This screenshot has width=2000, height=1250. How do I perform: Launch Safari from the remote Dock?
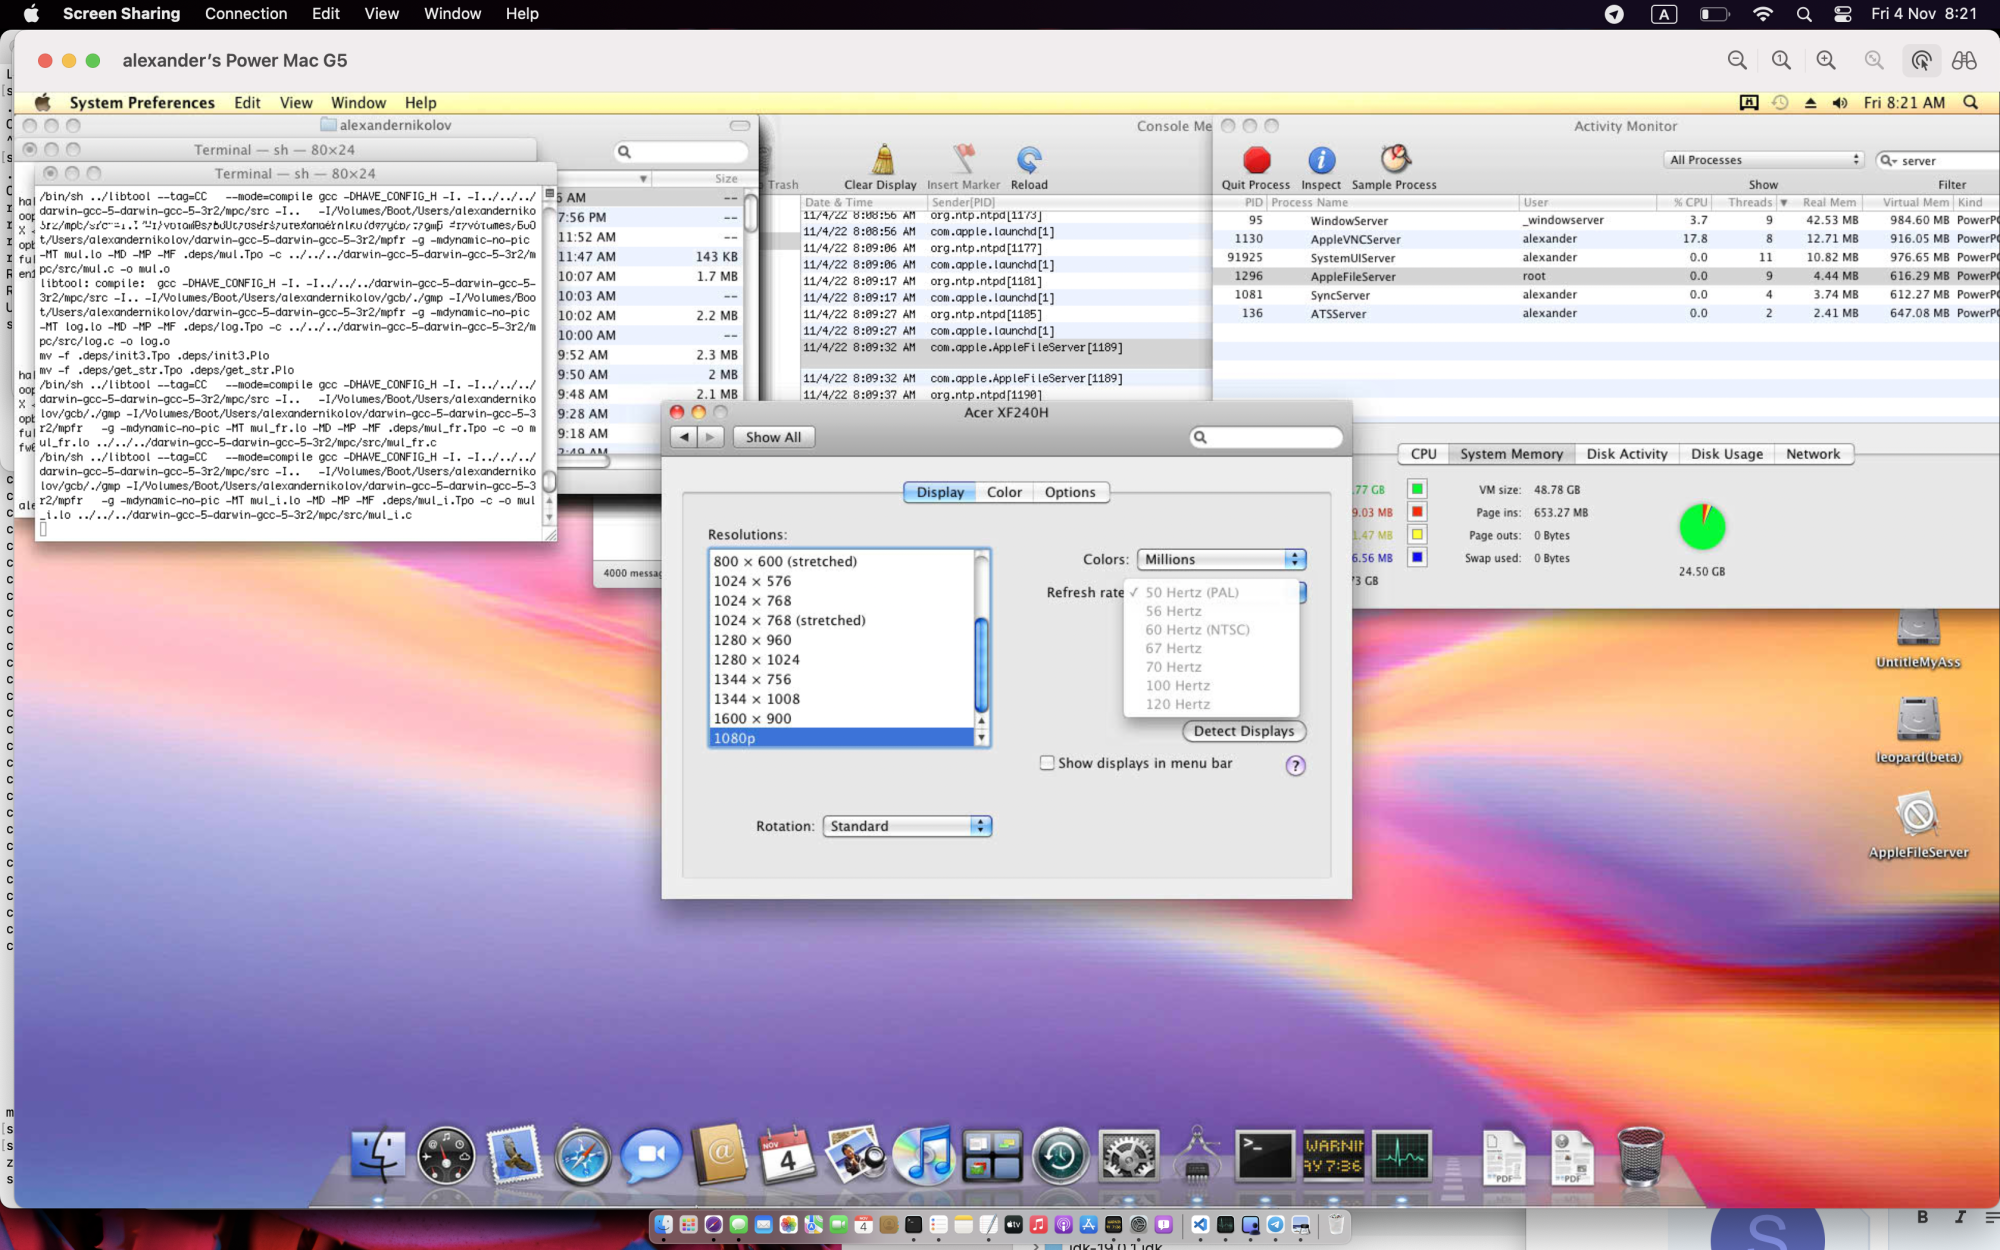coord(583,1156)
